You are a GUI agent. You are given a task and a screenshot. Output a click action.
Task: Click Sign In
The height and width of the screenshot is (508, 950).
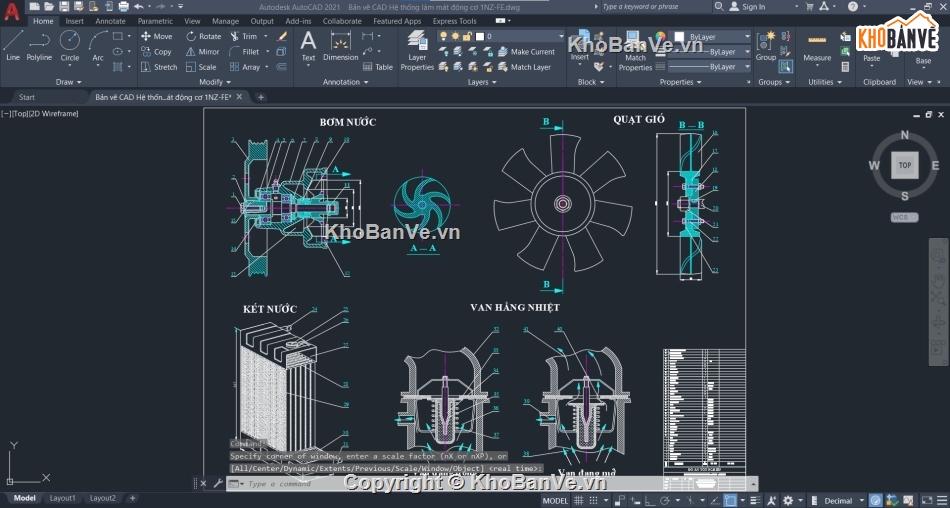click(747, 6)
